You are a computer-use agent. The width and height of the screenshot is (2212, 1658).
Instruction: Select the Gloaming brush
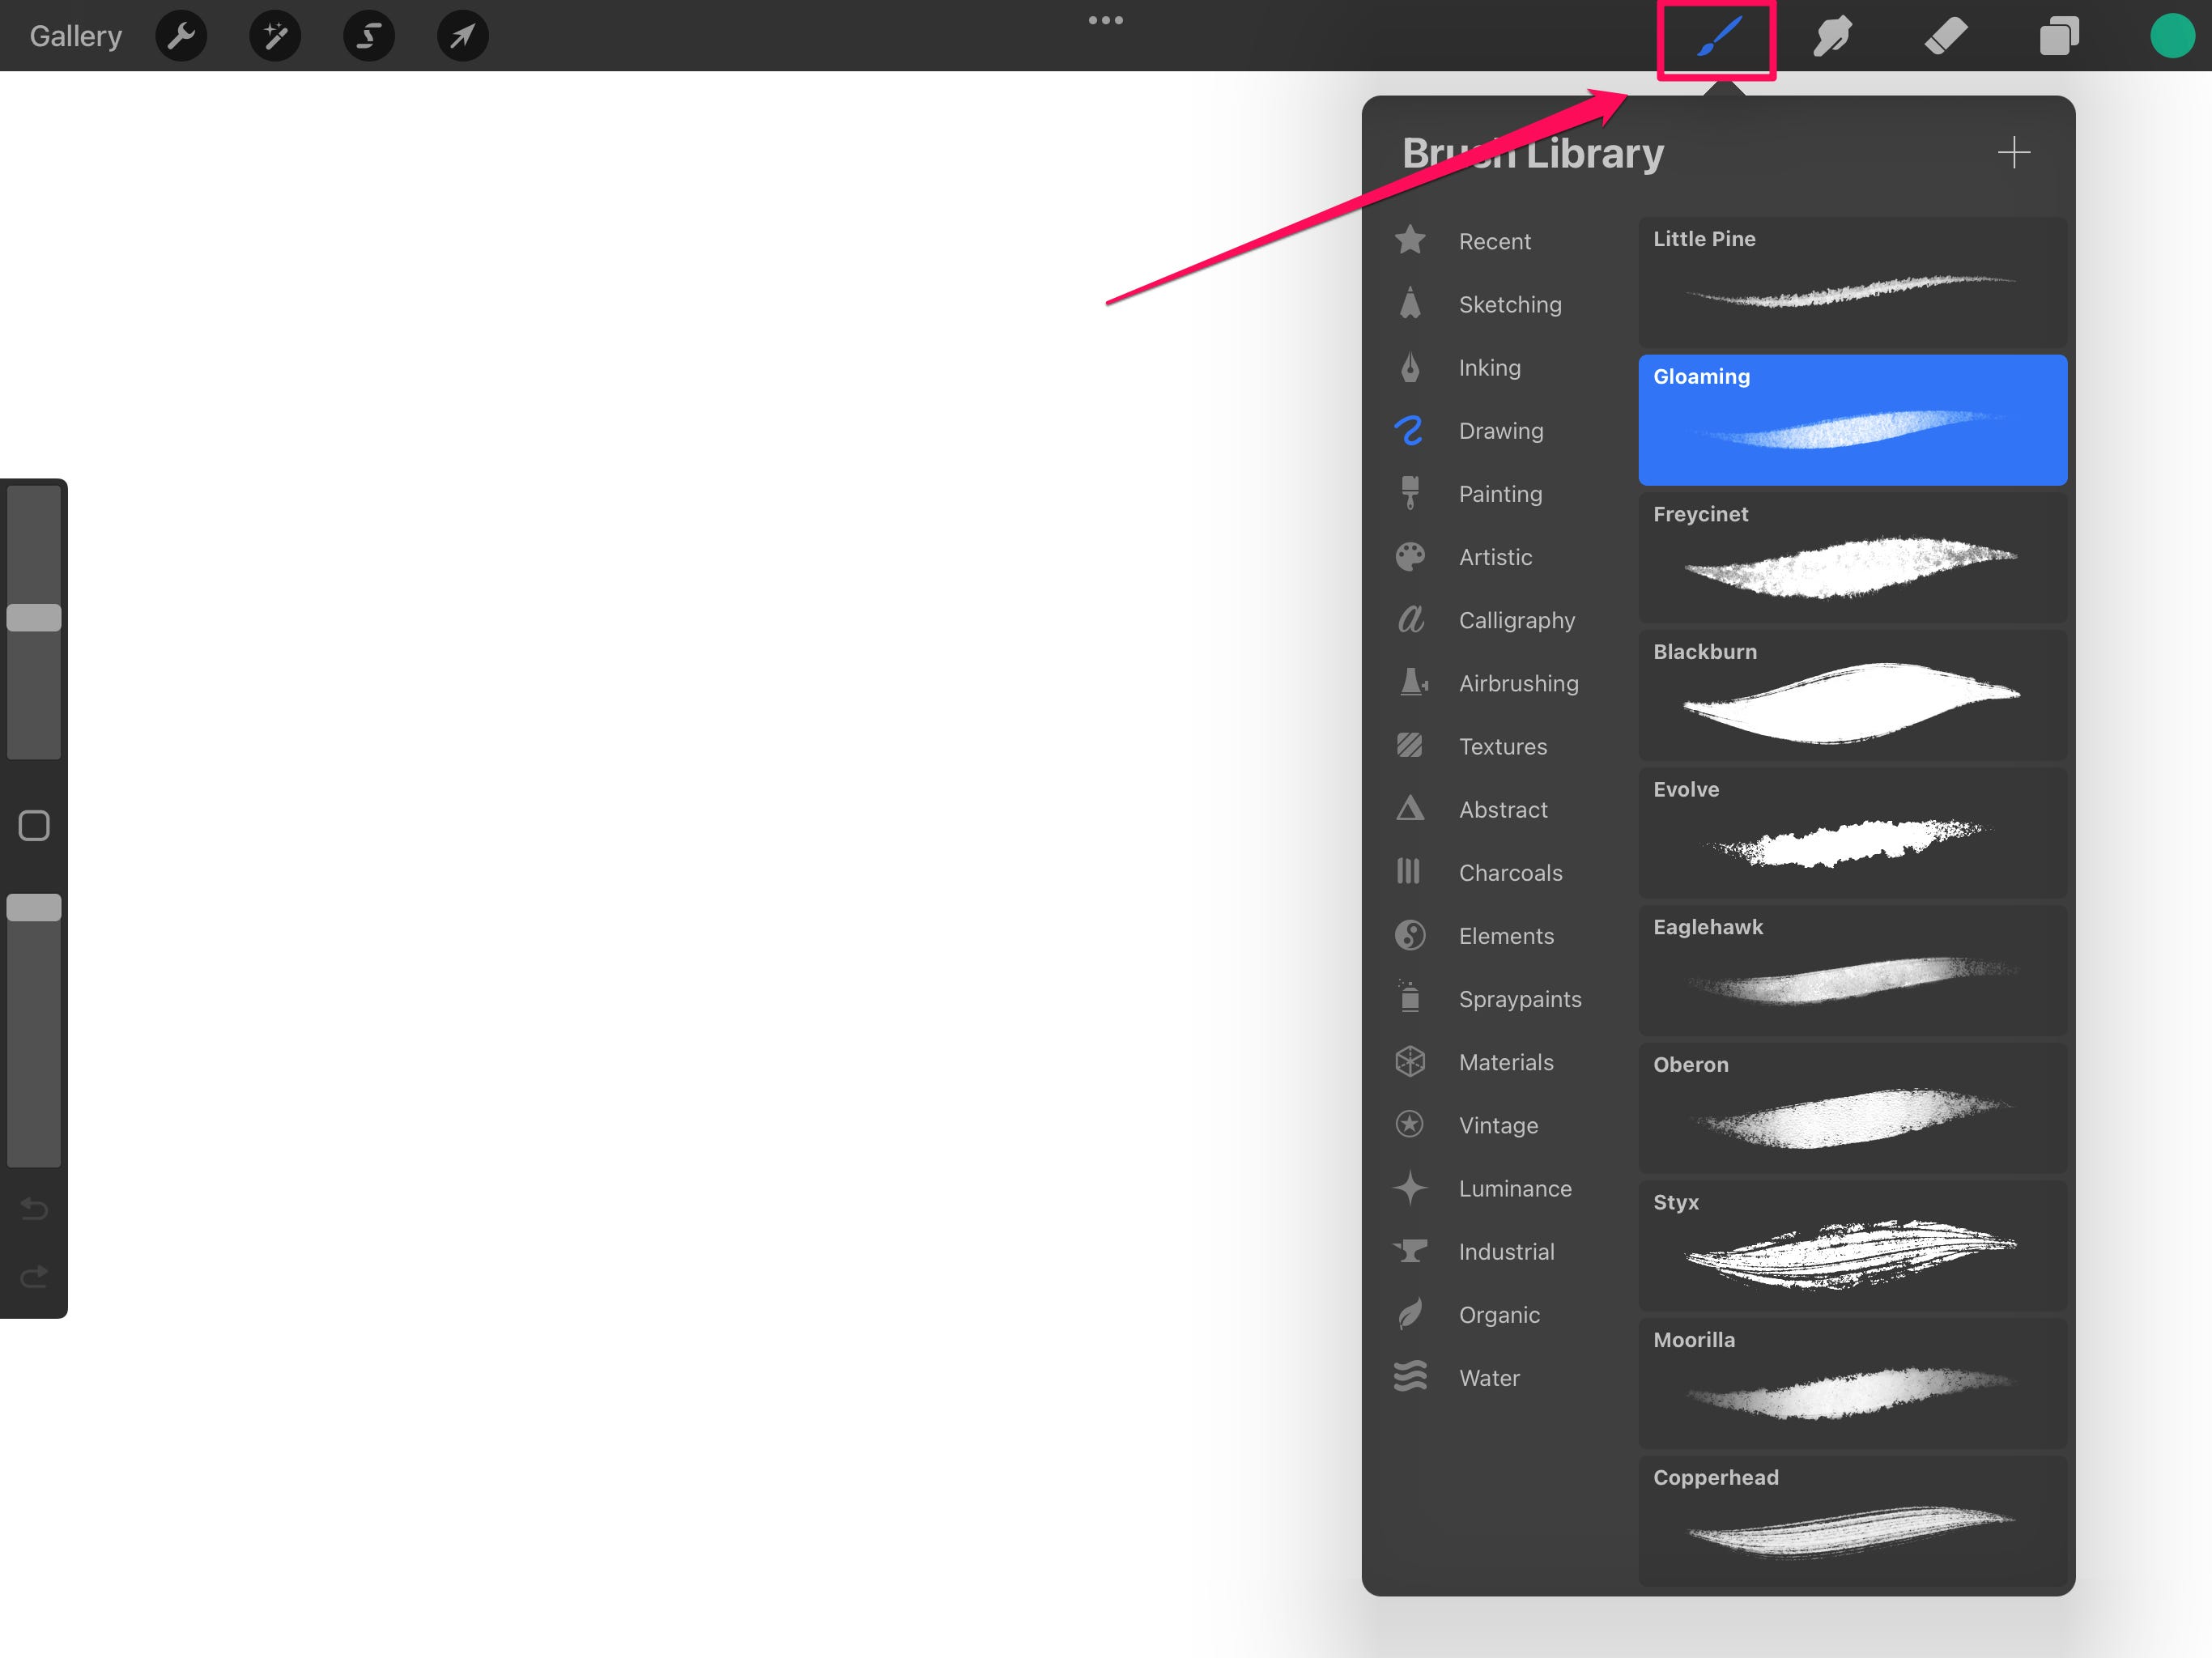click(1853, 422)
